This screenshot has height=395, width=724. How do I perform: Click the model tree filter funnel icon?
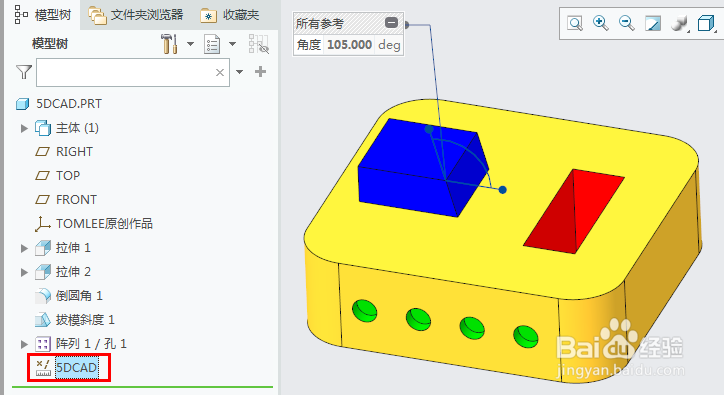pyautogui.click(x=24, y=72)
